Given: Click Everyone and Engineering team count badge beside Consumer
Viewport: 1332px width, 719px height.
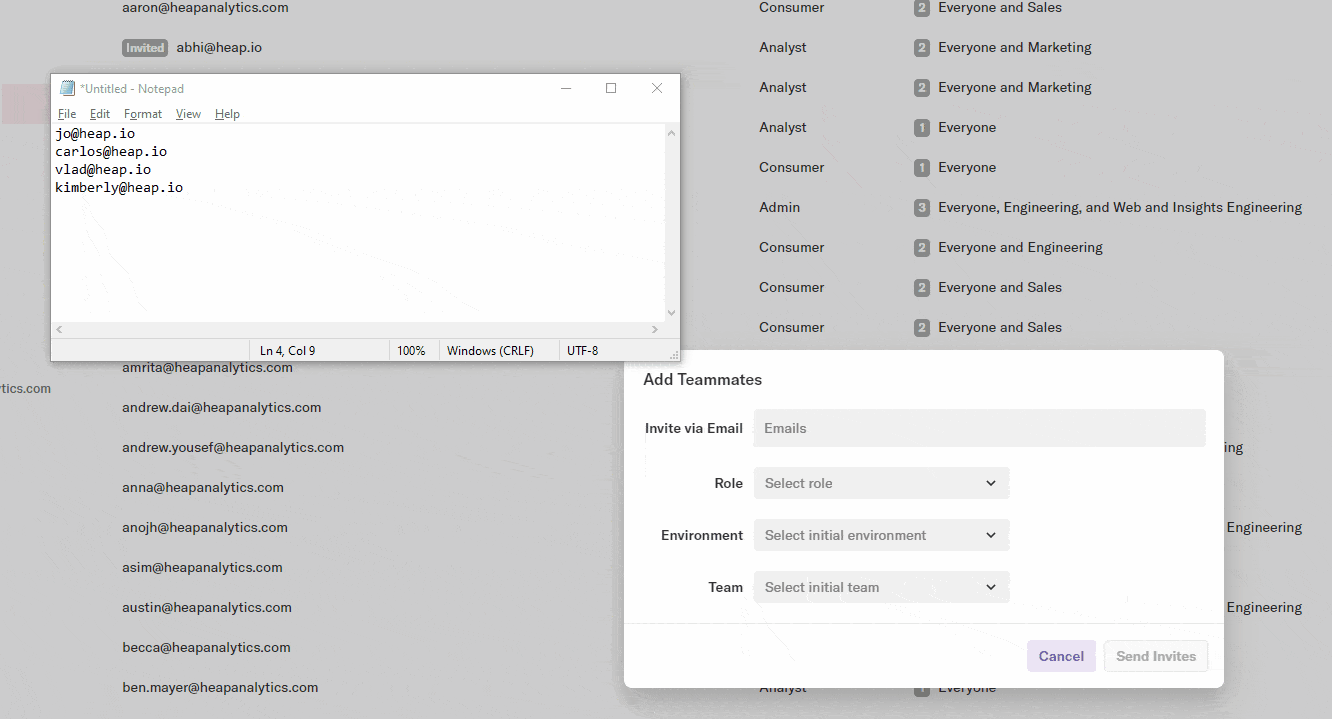Looking at the screenshot, I should tap(922, 247).
